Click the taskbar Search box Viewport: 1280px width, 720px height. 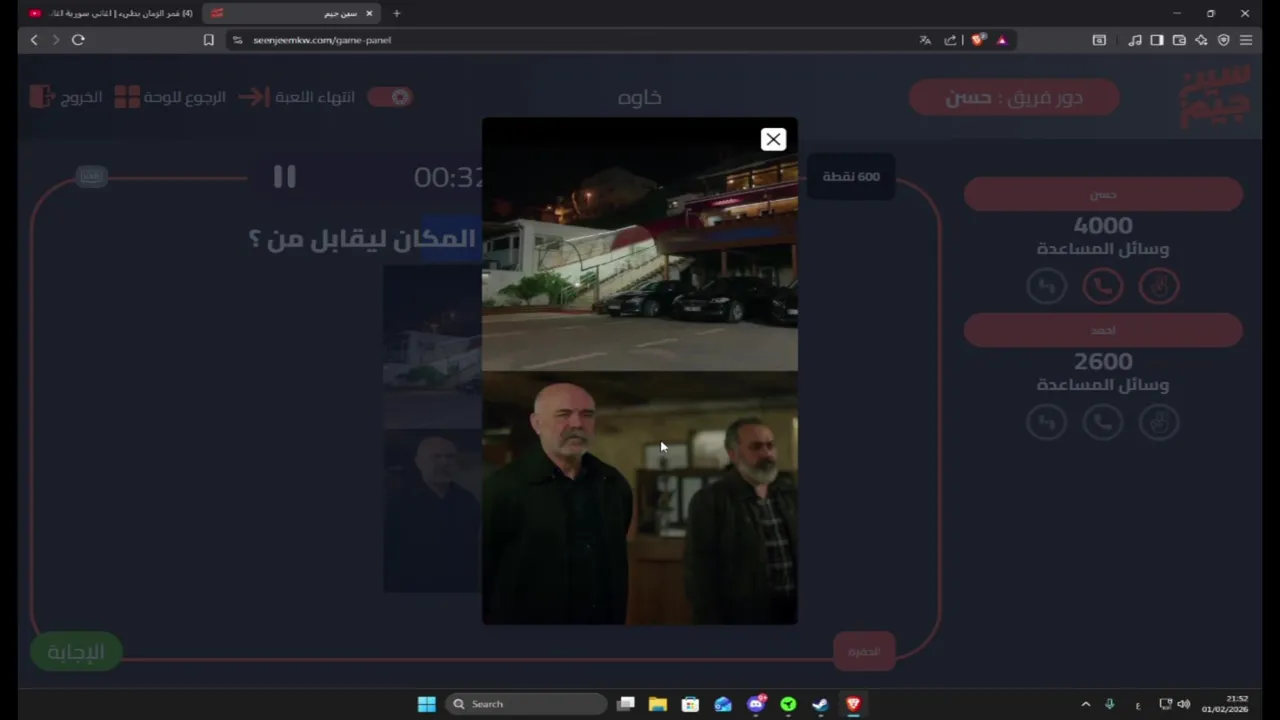(x=526, y=704)
